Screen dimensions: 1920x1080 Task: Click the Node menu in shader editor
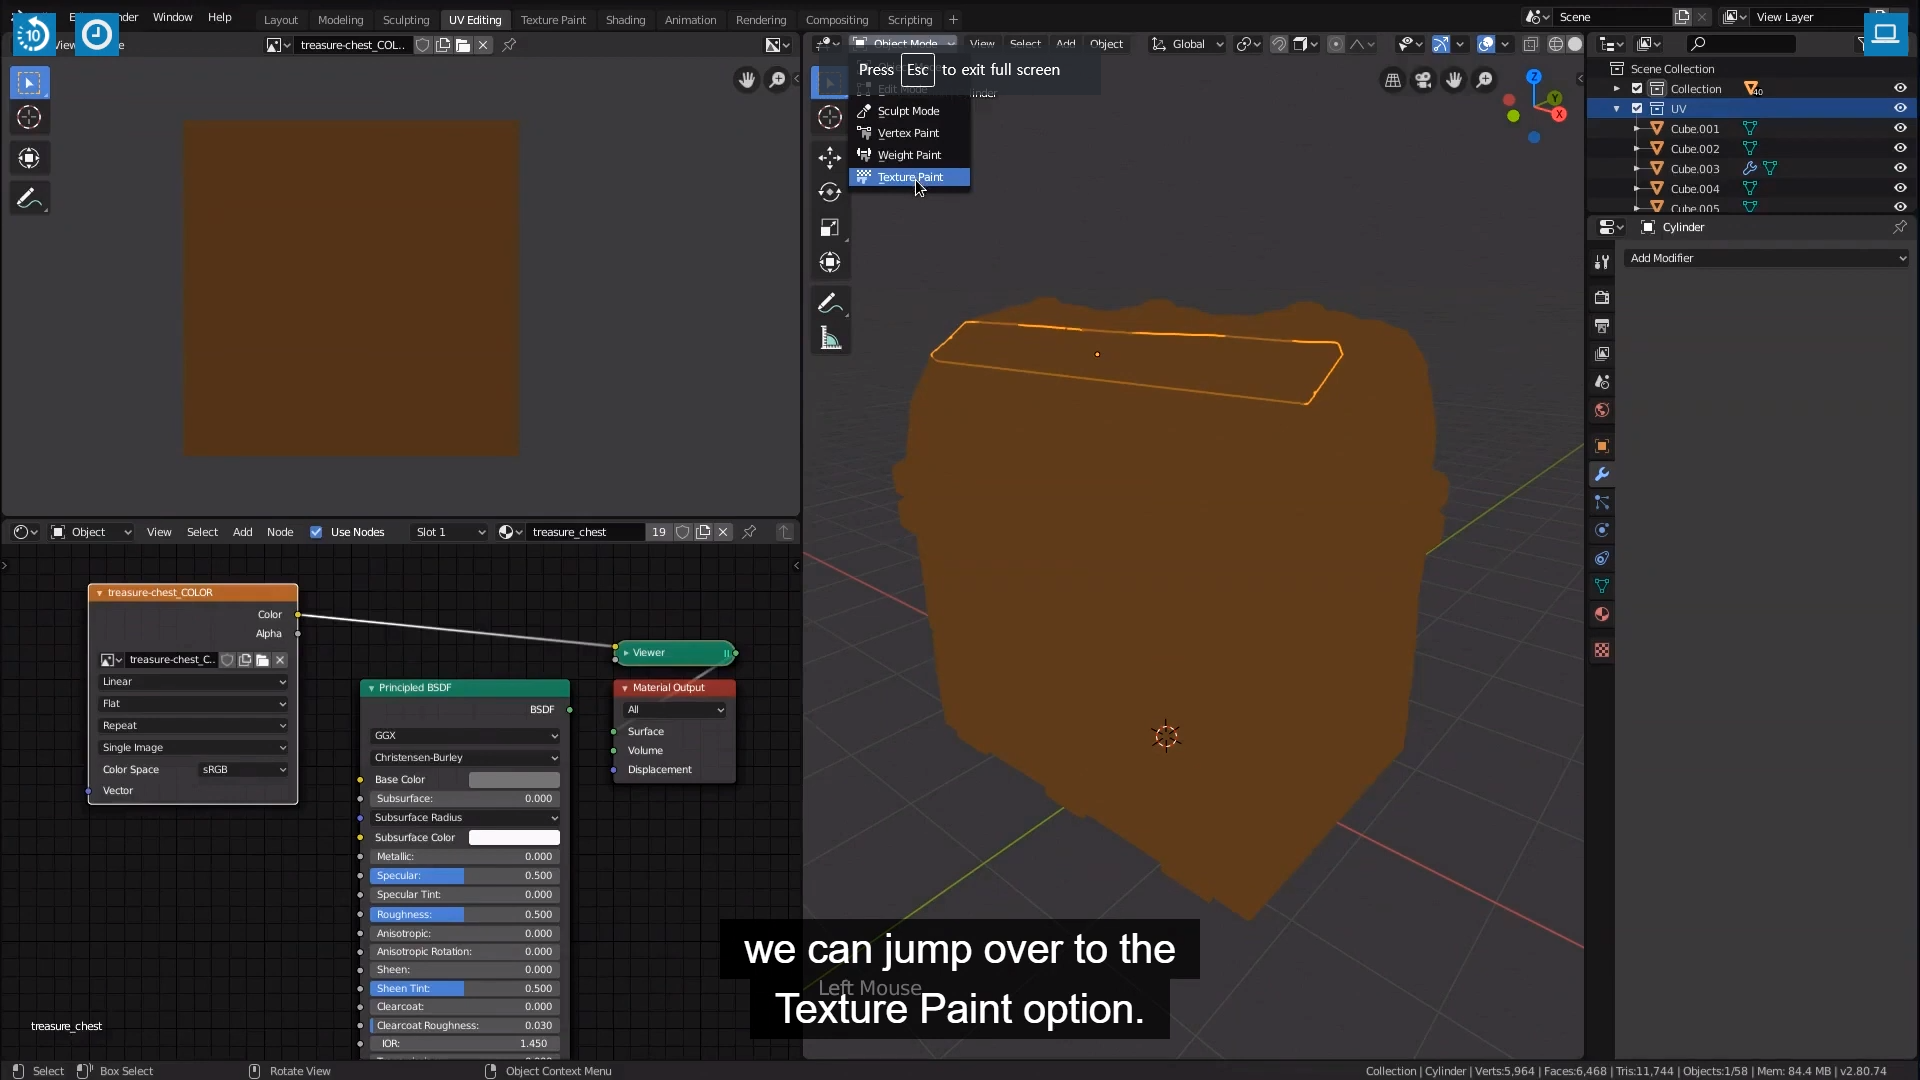tap(280, 532)
